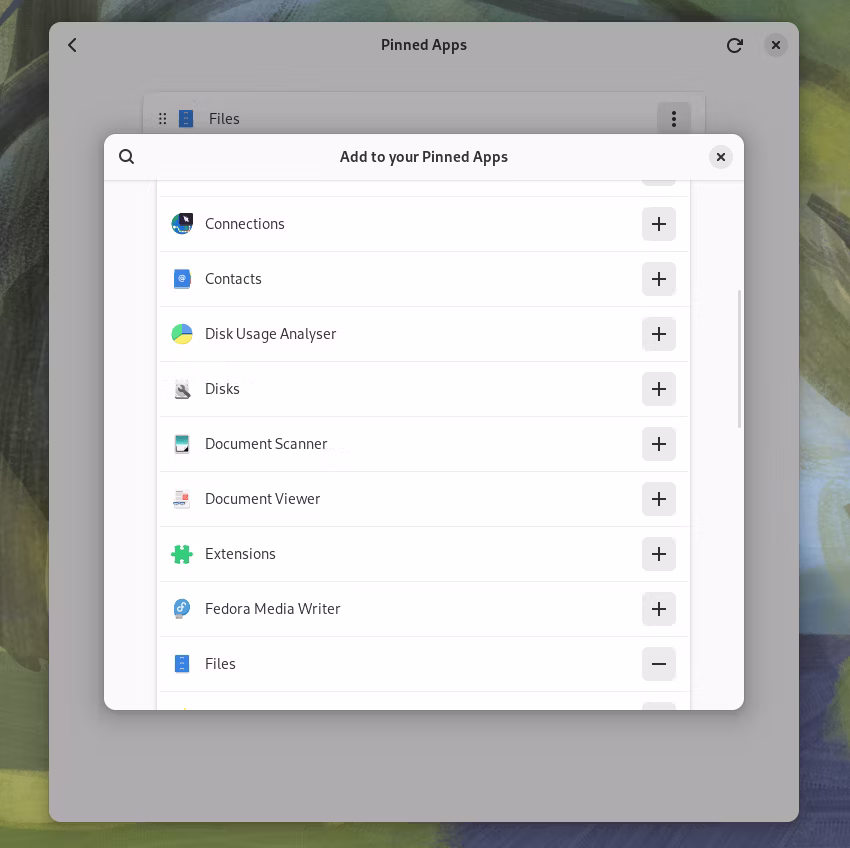850x848 pixels.
Task: Click the Contacts app icon
Action: tap(182, 279)
